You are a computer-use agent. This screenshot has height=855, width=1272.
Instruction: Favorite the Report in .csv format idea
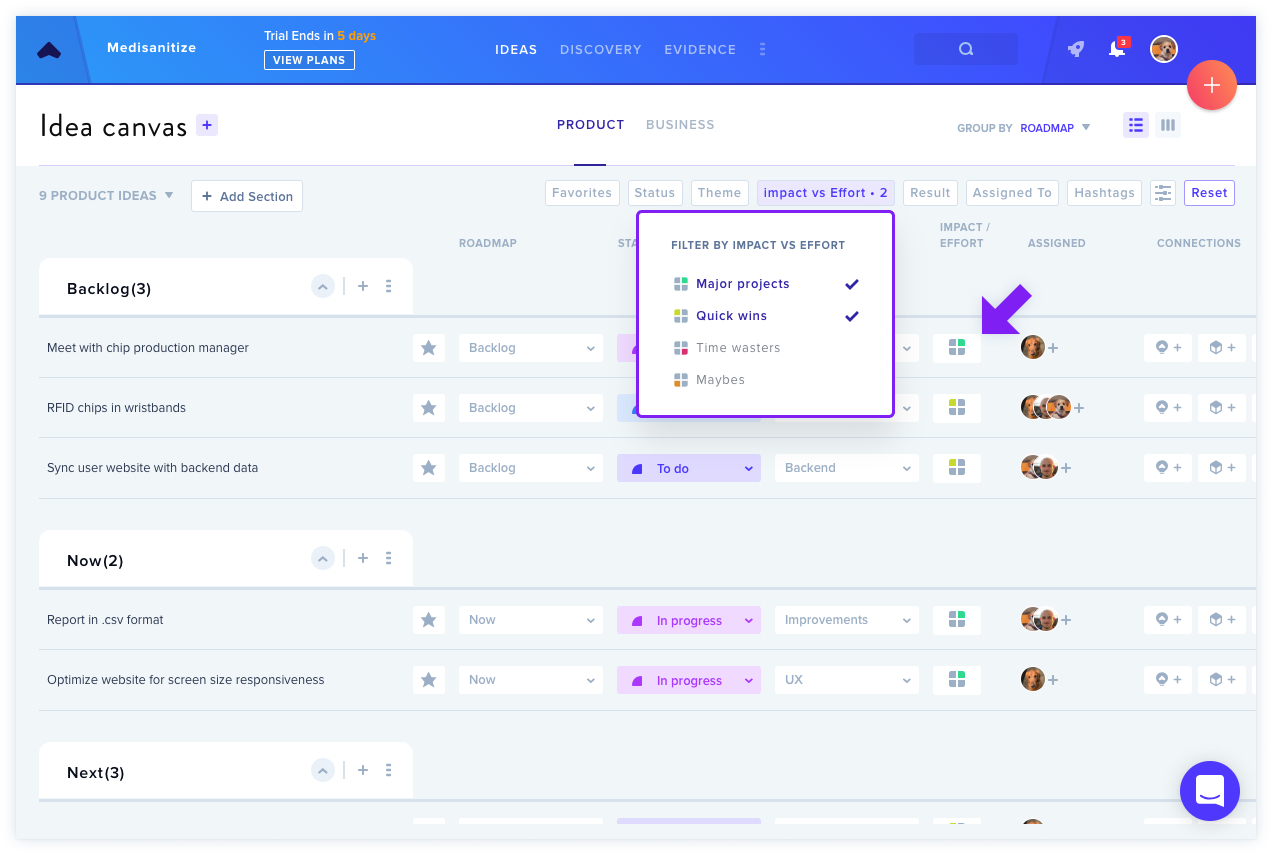429,620
